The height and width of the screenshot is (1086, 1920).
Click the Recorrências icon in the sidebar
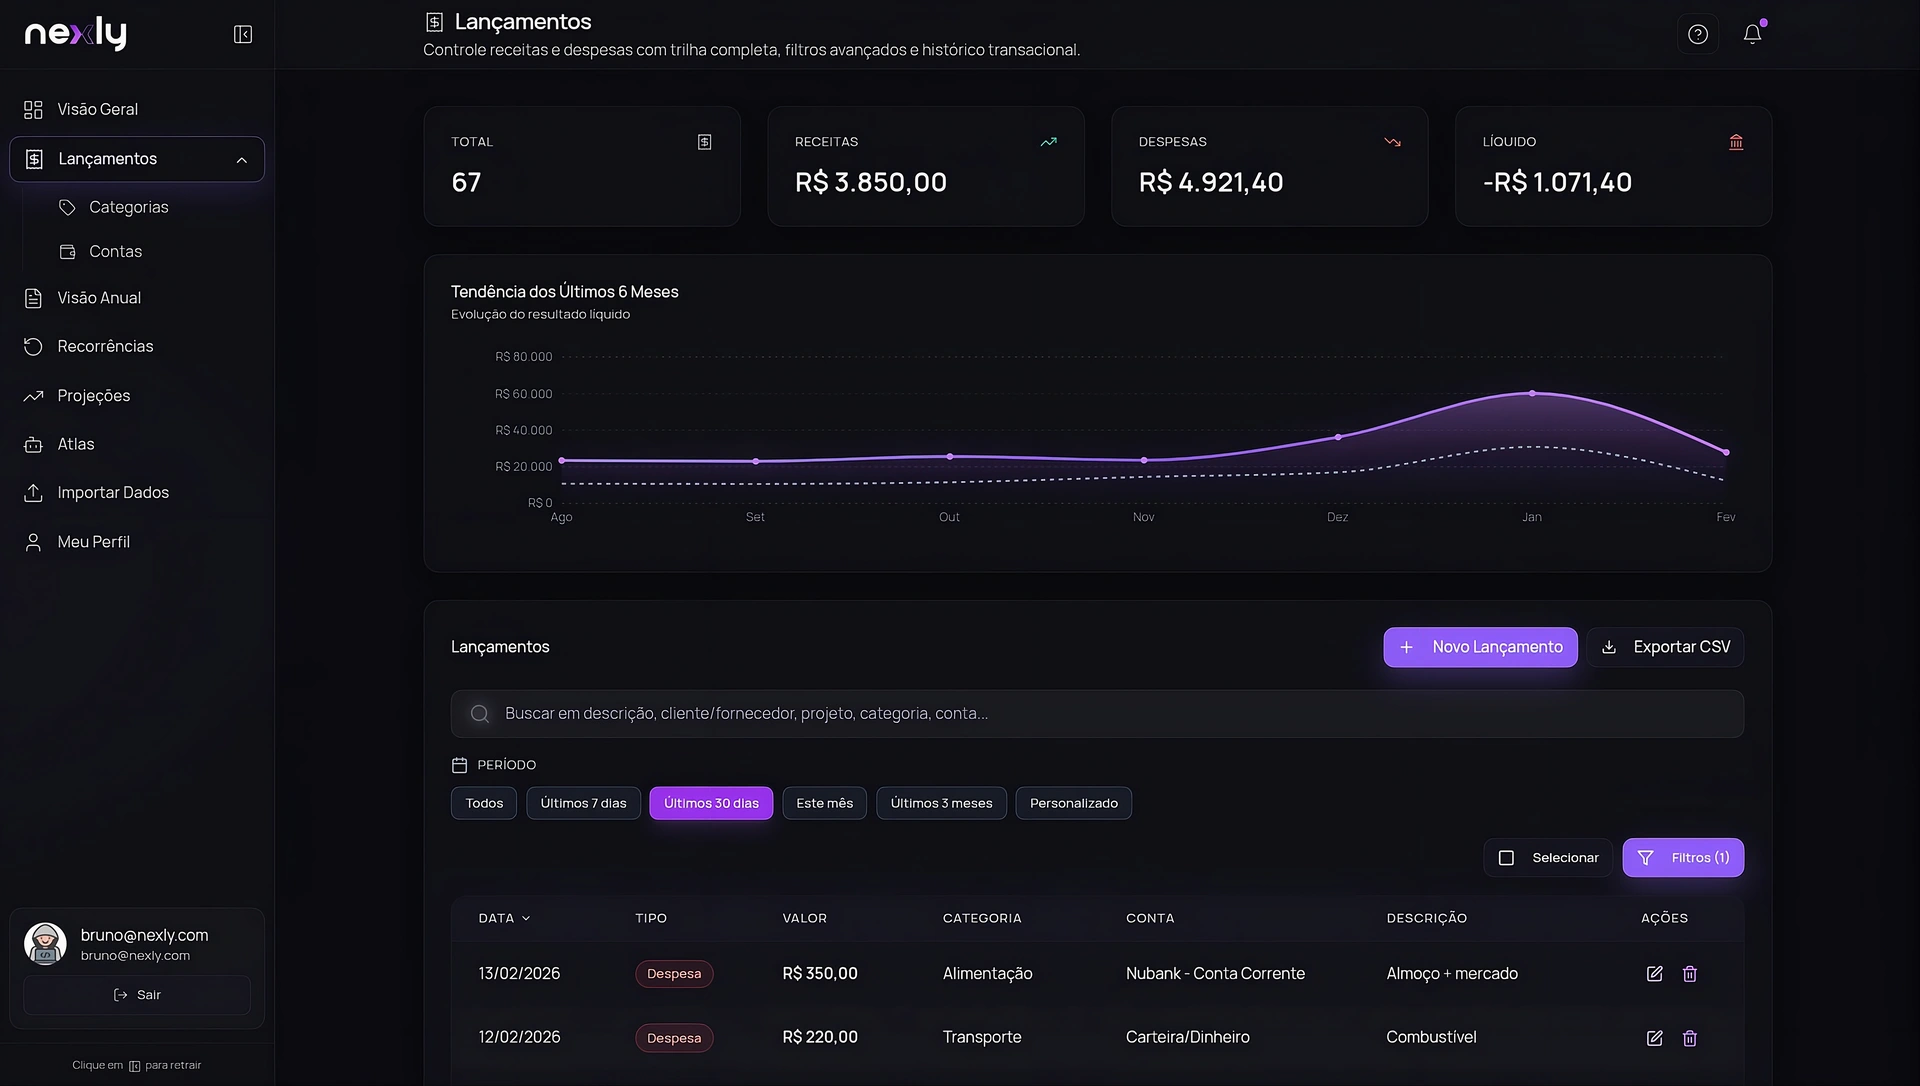tap(33, 347)
